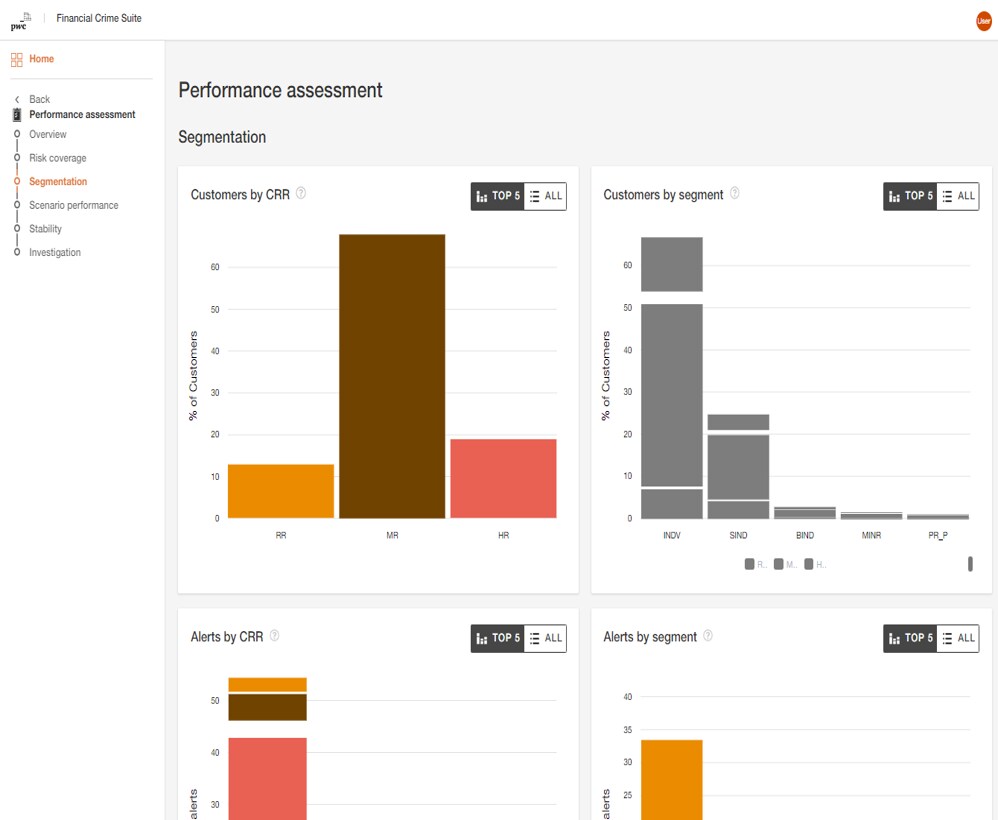998x820 pixels.
Task: Click the PwC logo icon
Action: pyautogui.click(x=21, y=20)
